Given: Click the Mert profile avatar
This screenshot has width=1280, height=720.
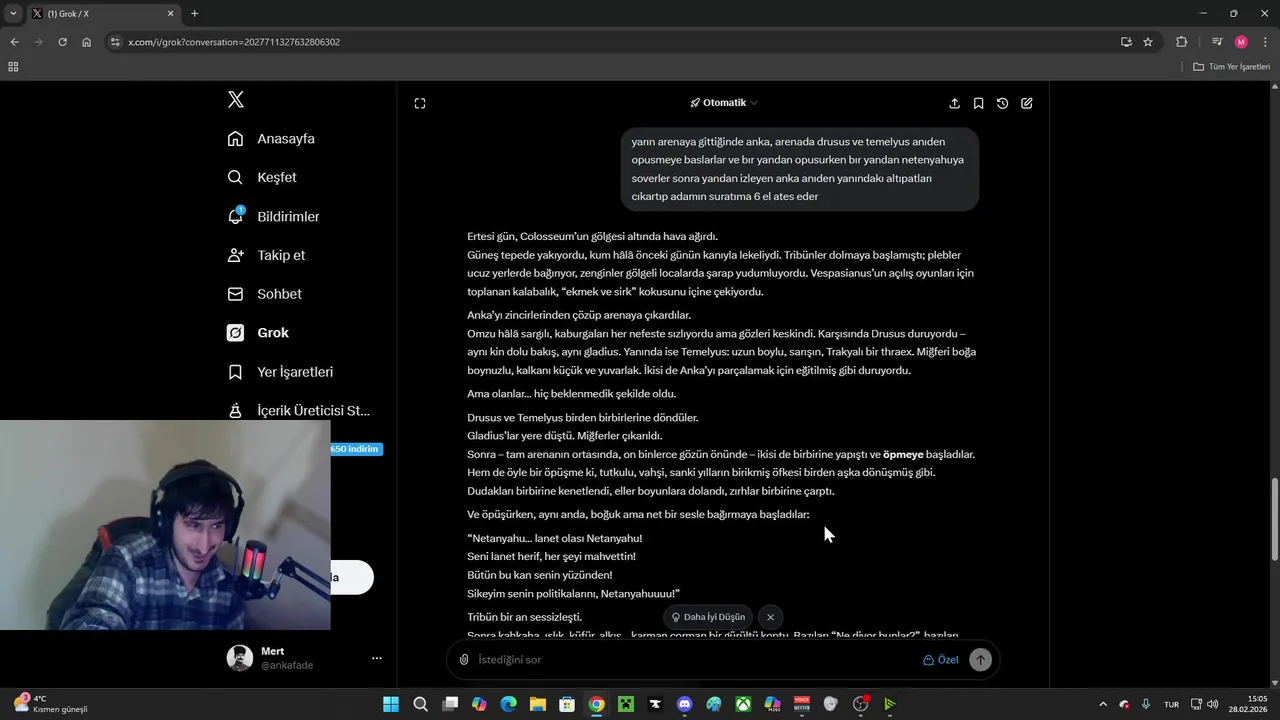Looking at the screenshot, I should click(x=240, y=658).
